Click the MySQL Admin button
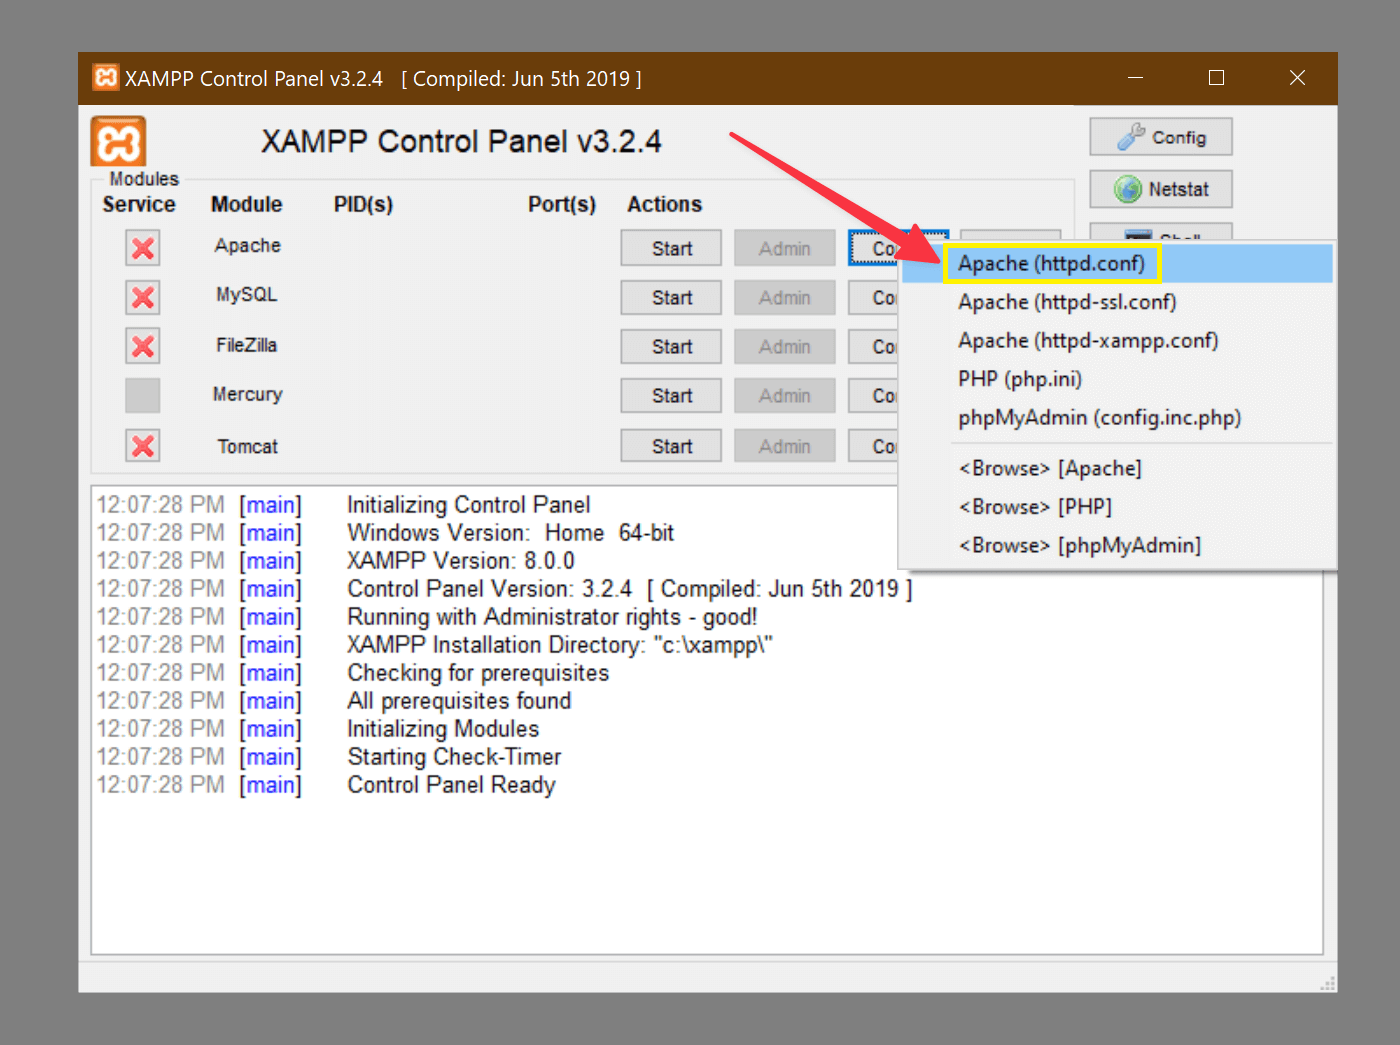The image size is (1400, 1045). 784,297
